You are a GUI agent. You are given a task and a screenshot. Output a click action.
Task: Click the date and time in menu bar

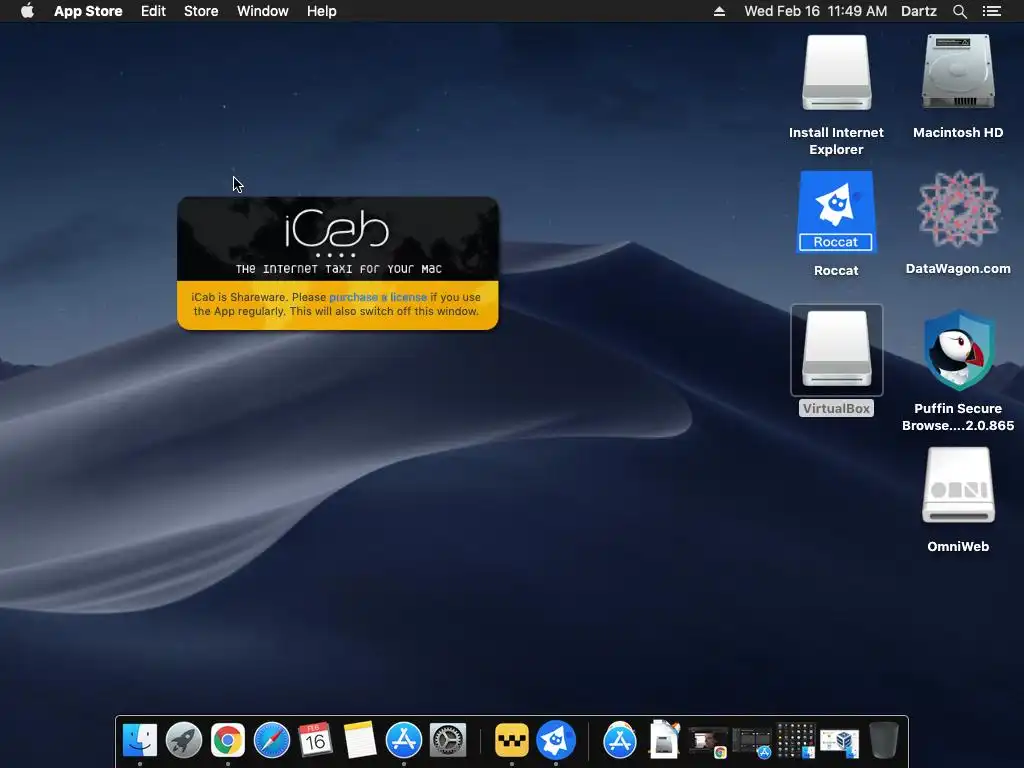tap(816, 11)
